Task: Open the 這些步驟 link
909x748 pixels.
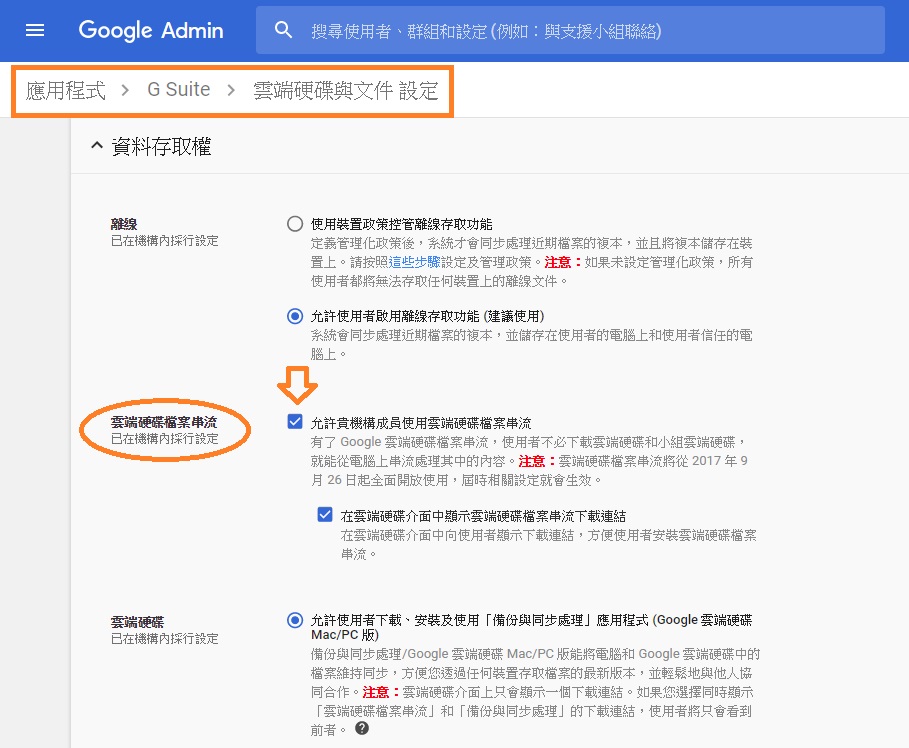Action: pos(414,262)
